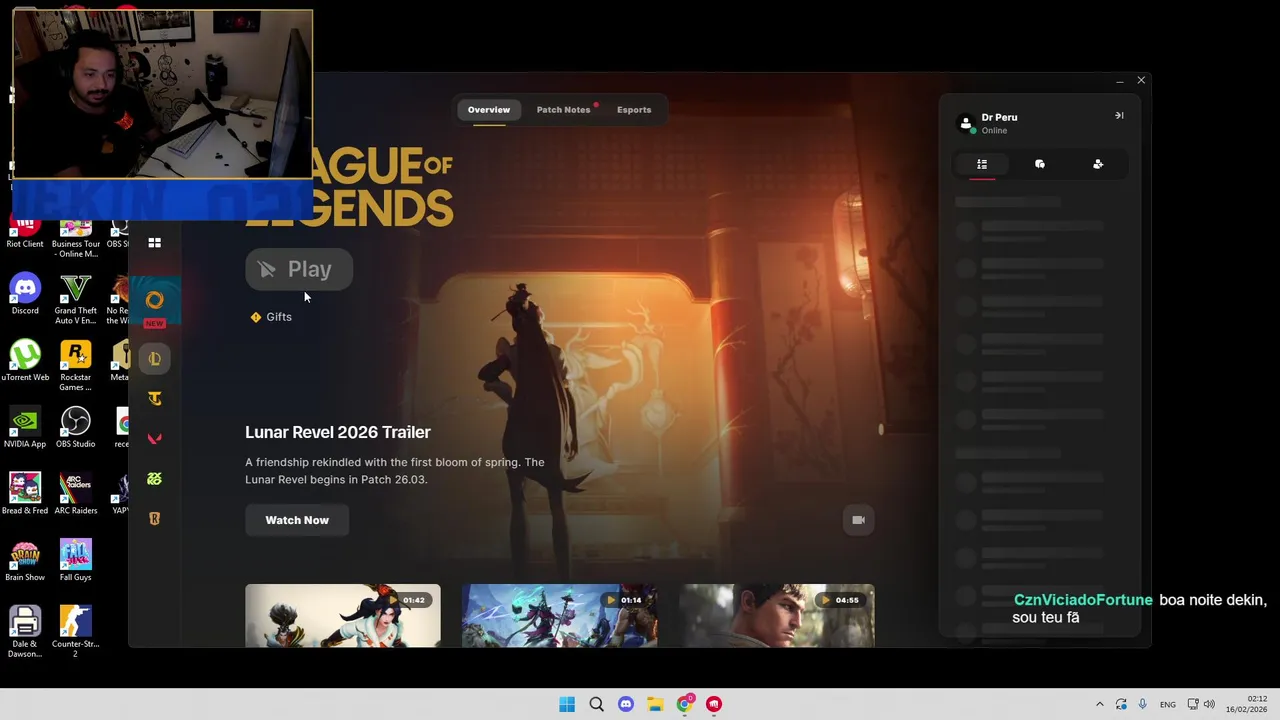Switch the ENG input language indicator
The height and width of the screenshot is (720, 1280).
coord(1168,705)
